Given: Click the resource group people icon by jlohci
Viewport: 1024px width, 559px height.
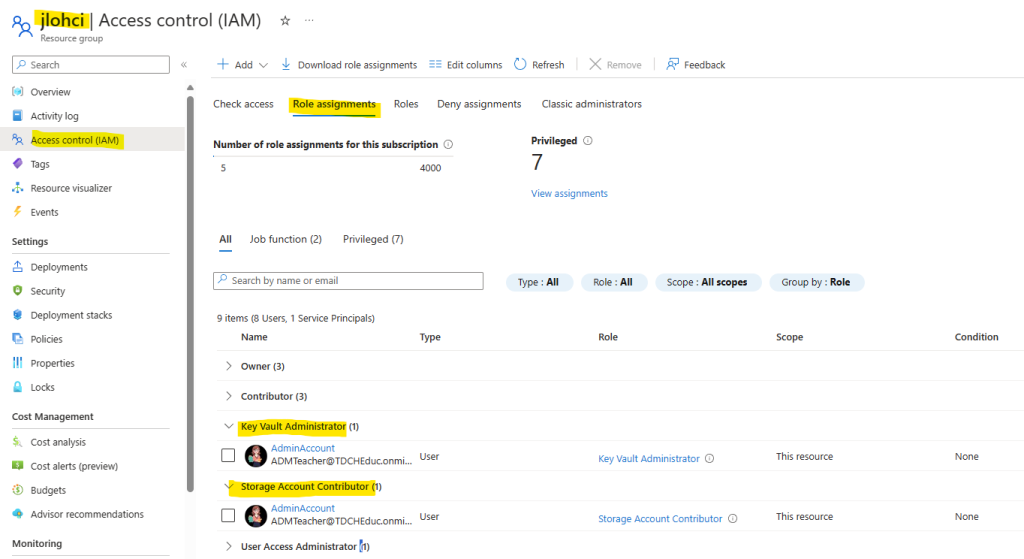Looking at the screenshot, I should click(22, 25).
